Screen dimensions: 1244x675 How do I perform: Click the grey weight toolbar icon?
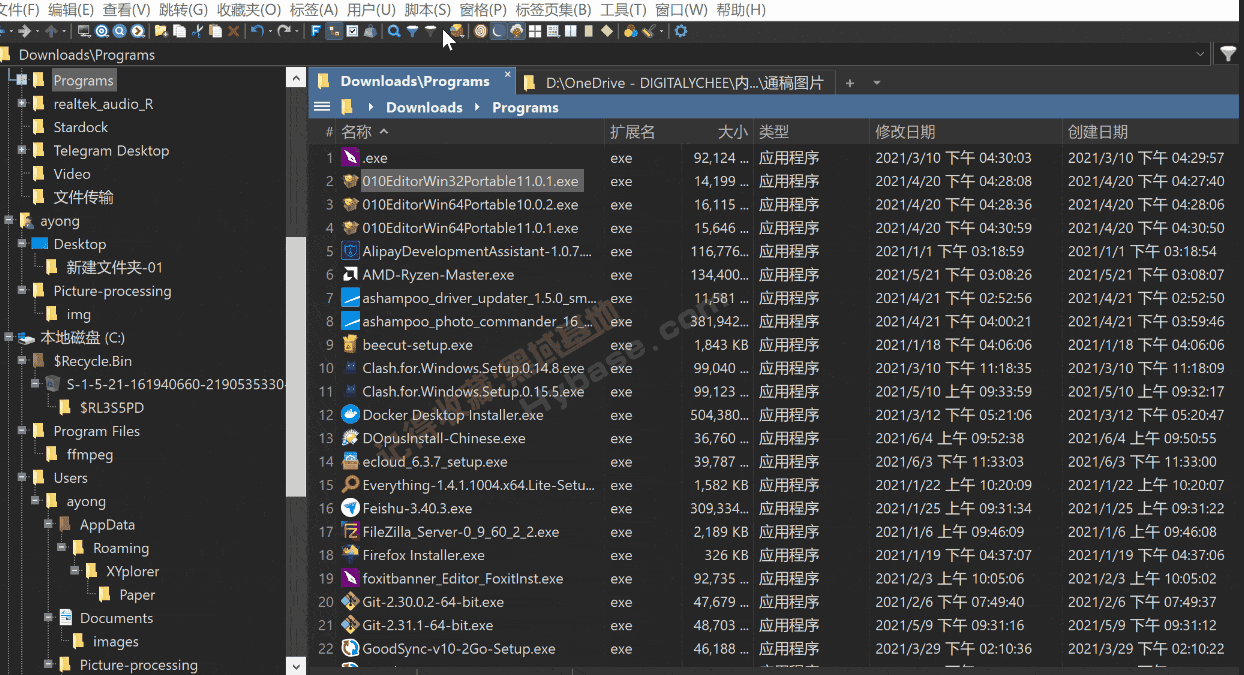(x=371, y=31)
